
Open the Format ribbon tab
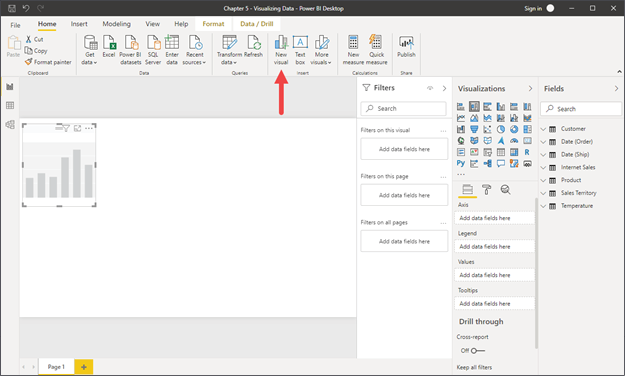point(213,24)
